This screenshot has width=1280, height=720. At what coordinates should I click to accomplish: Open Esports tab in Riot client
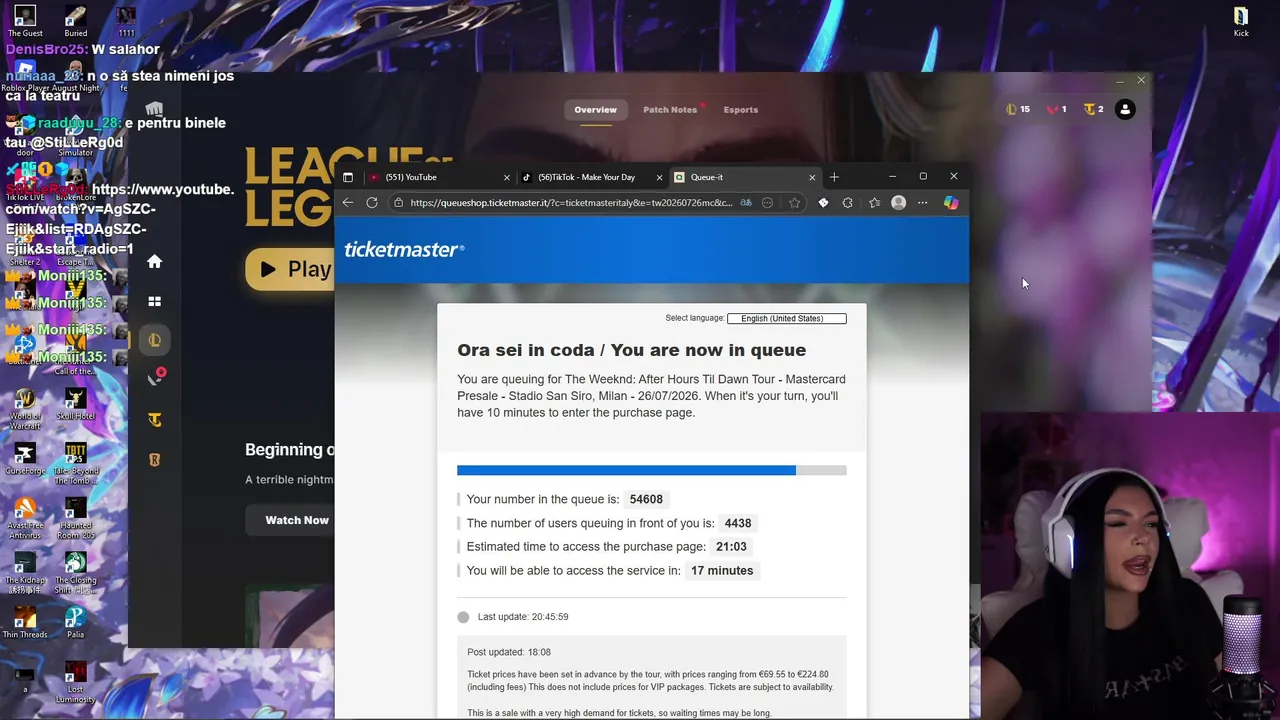pyautogui.click(x=741, y=110)
